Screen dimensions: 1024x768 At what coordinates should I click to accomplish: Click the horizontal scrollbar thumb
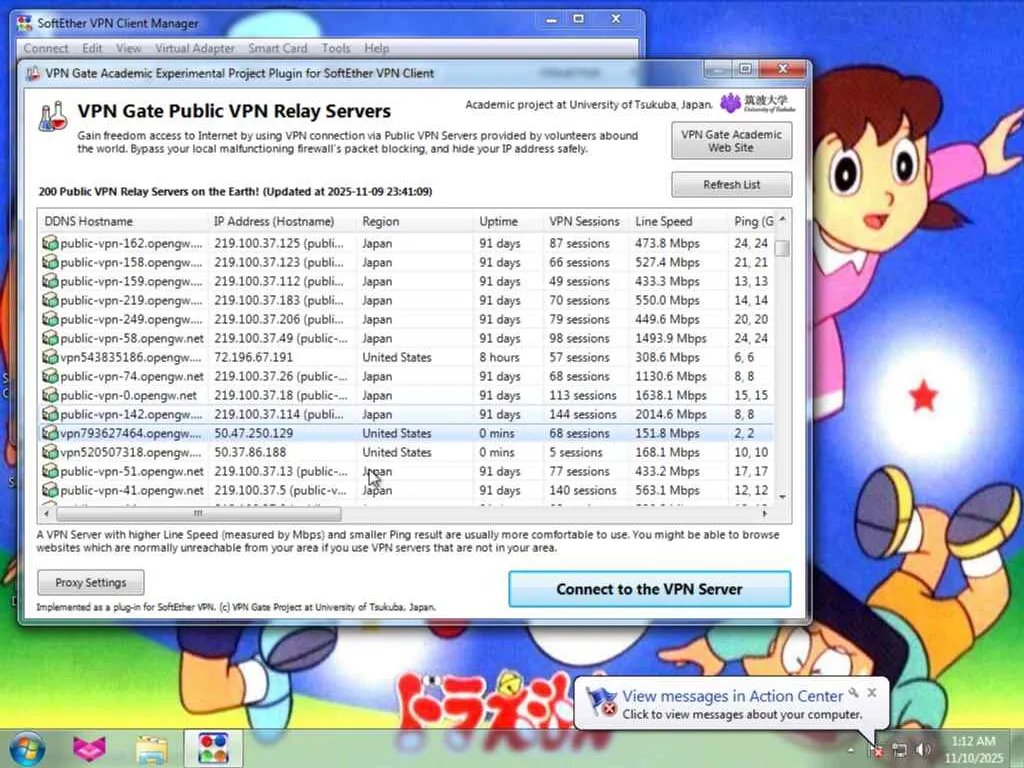coord(199,513)
